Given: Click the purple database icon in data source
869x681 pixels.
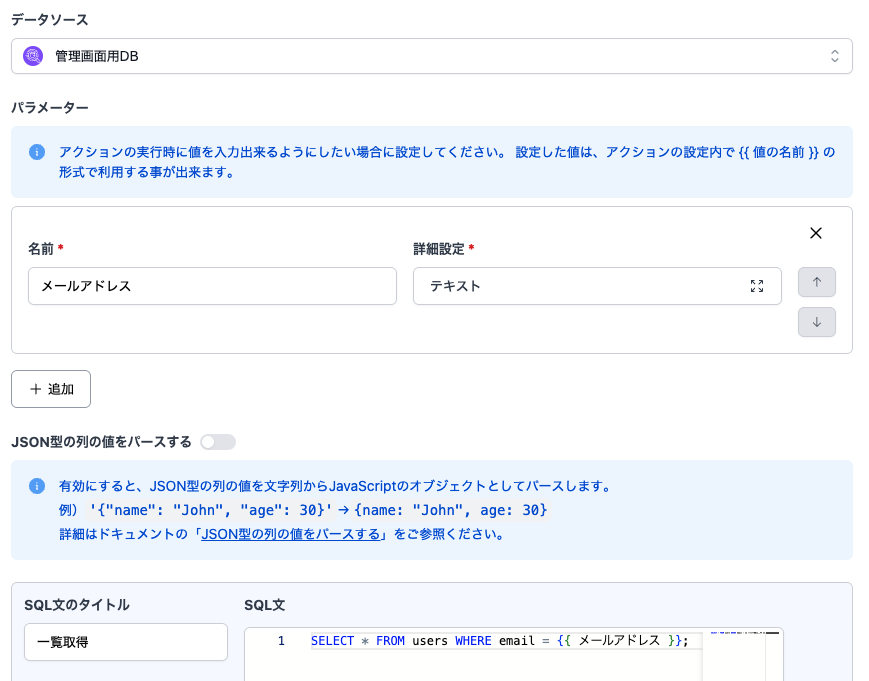Looking at the screenshot, I should point(33,56).
